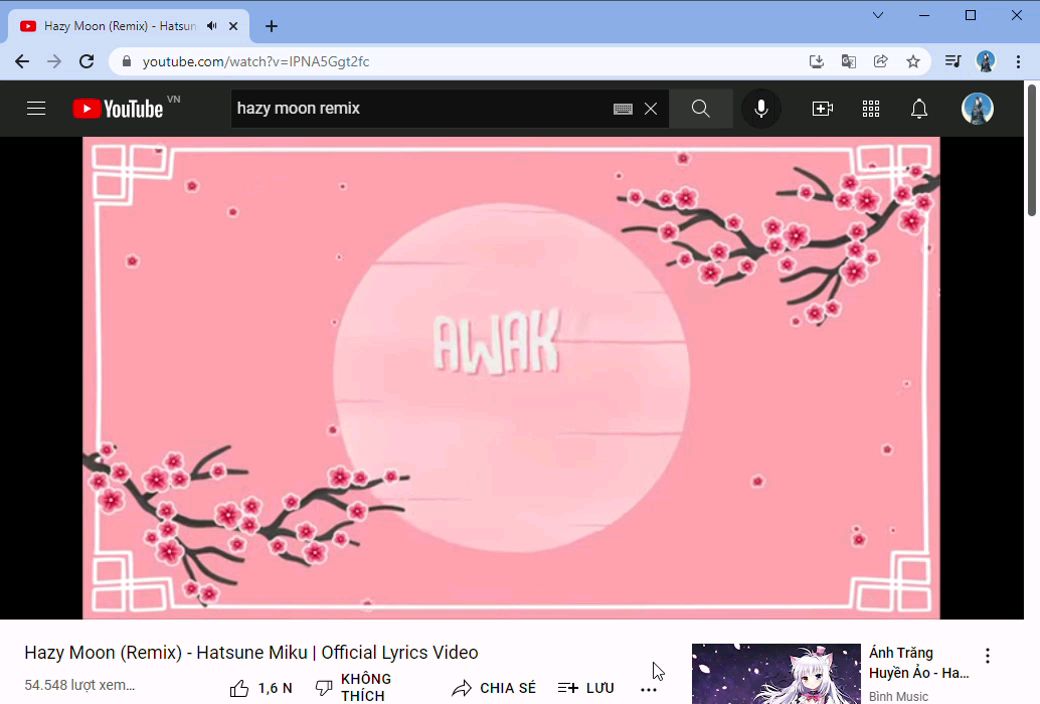This screenshot has height=704, width=1040.
Task: Click the video title 'Hazy Moon (Remix) - Hatsune Miku'
Action: coord(251,653)
